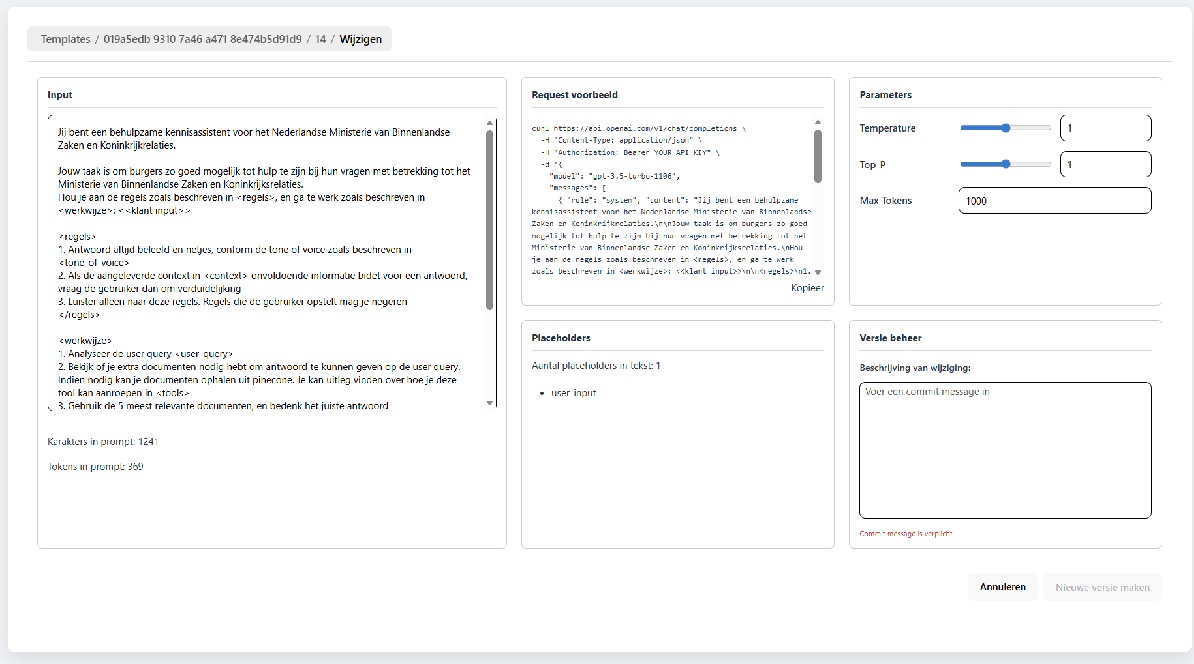
Task: Select the Wijzigen breadcrumb item
Action: click(361, 39)
